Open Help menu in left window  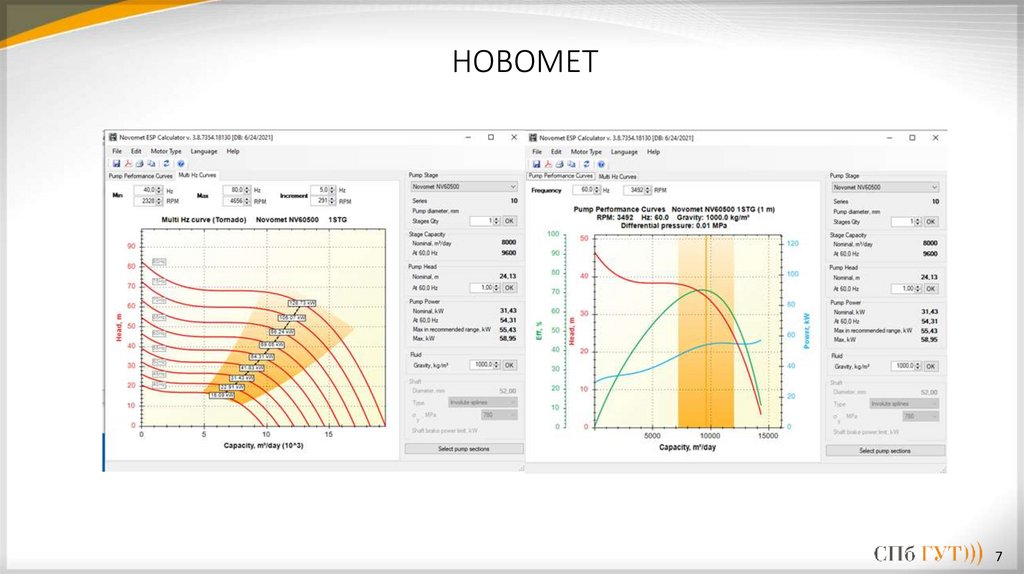(233, 151)
